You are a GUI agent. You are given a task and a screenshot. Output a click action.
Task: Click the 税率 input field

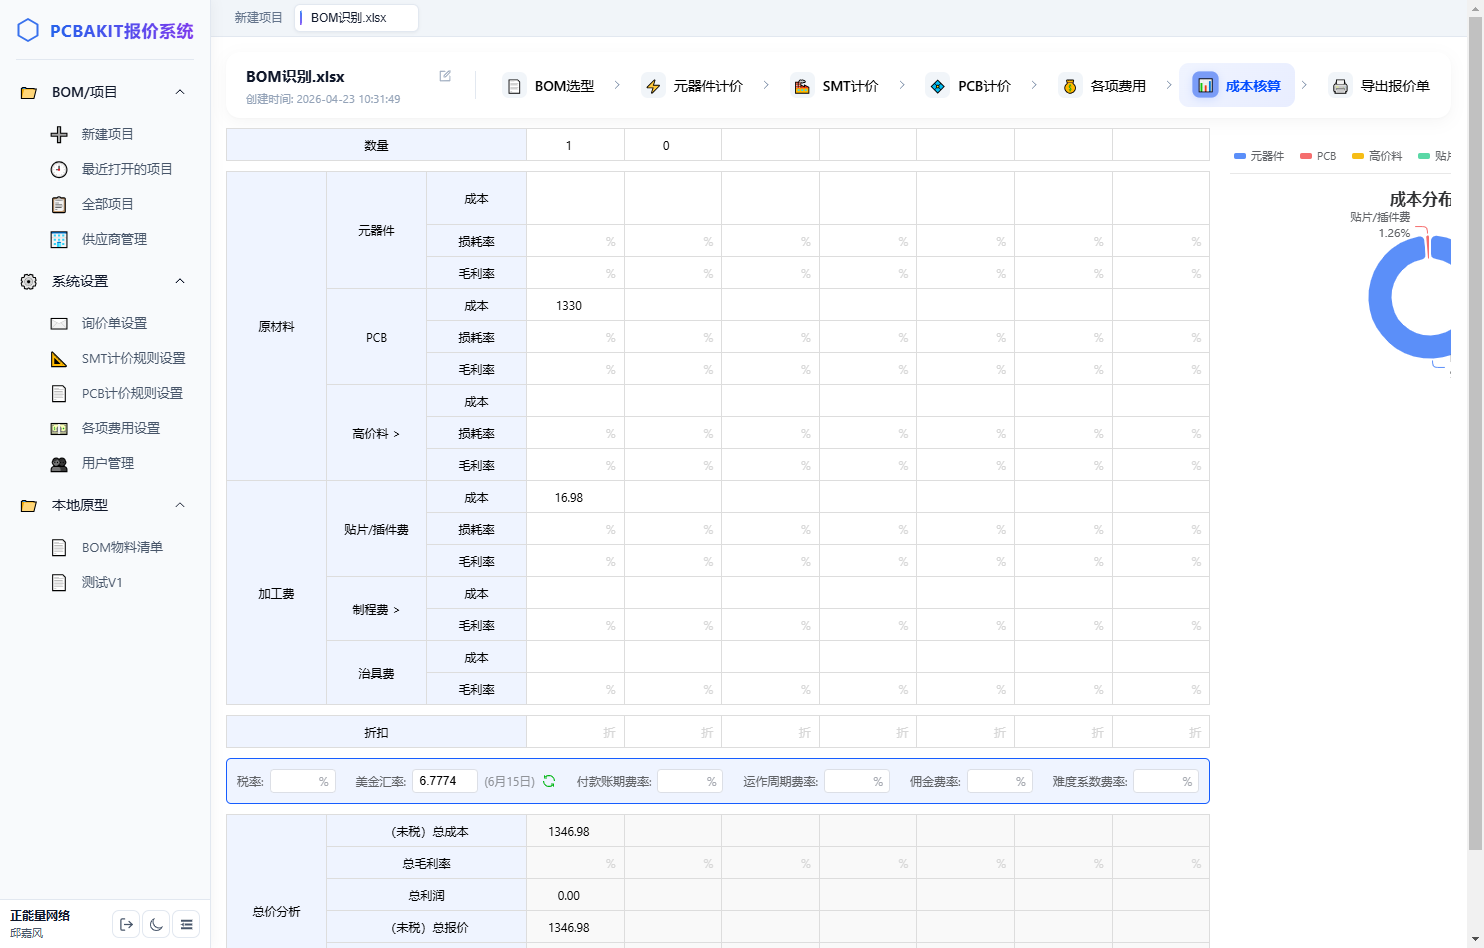(302, 781)
